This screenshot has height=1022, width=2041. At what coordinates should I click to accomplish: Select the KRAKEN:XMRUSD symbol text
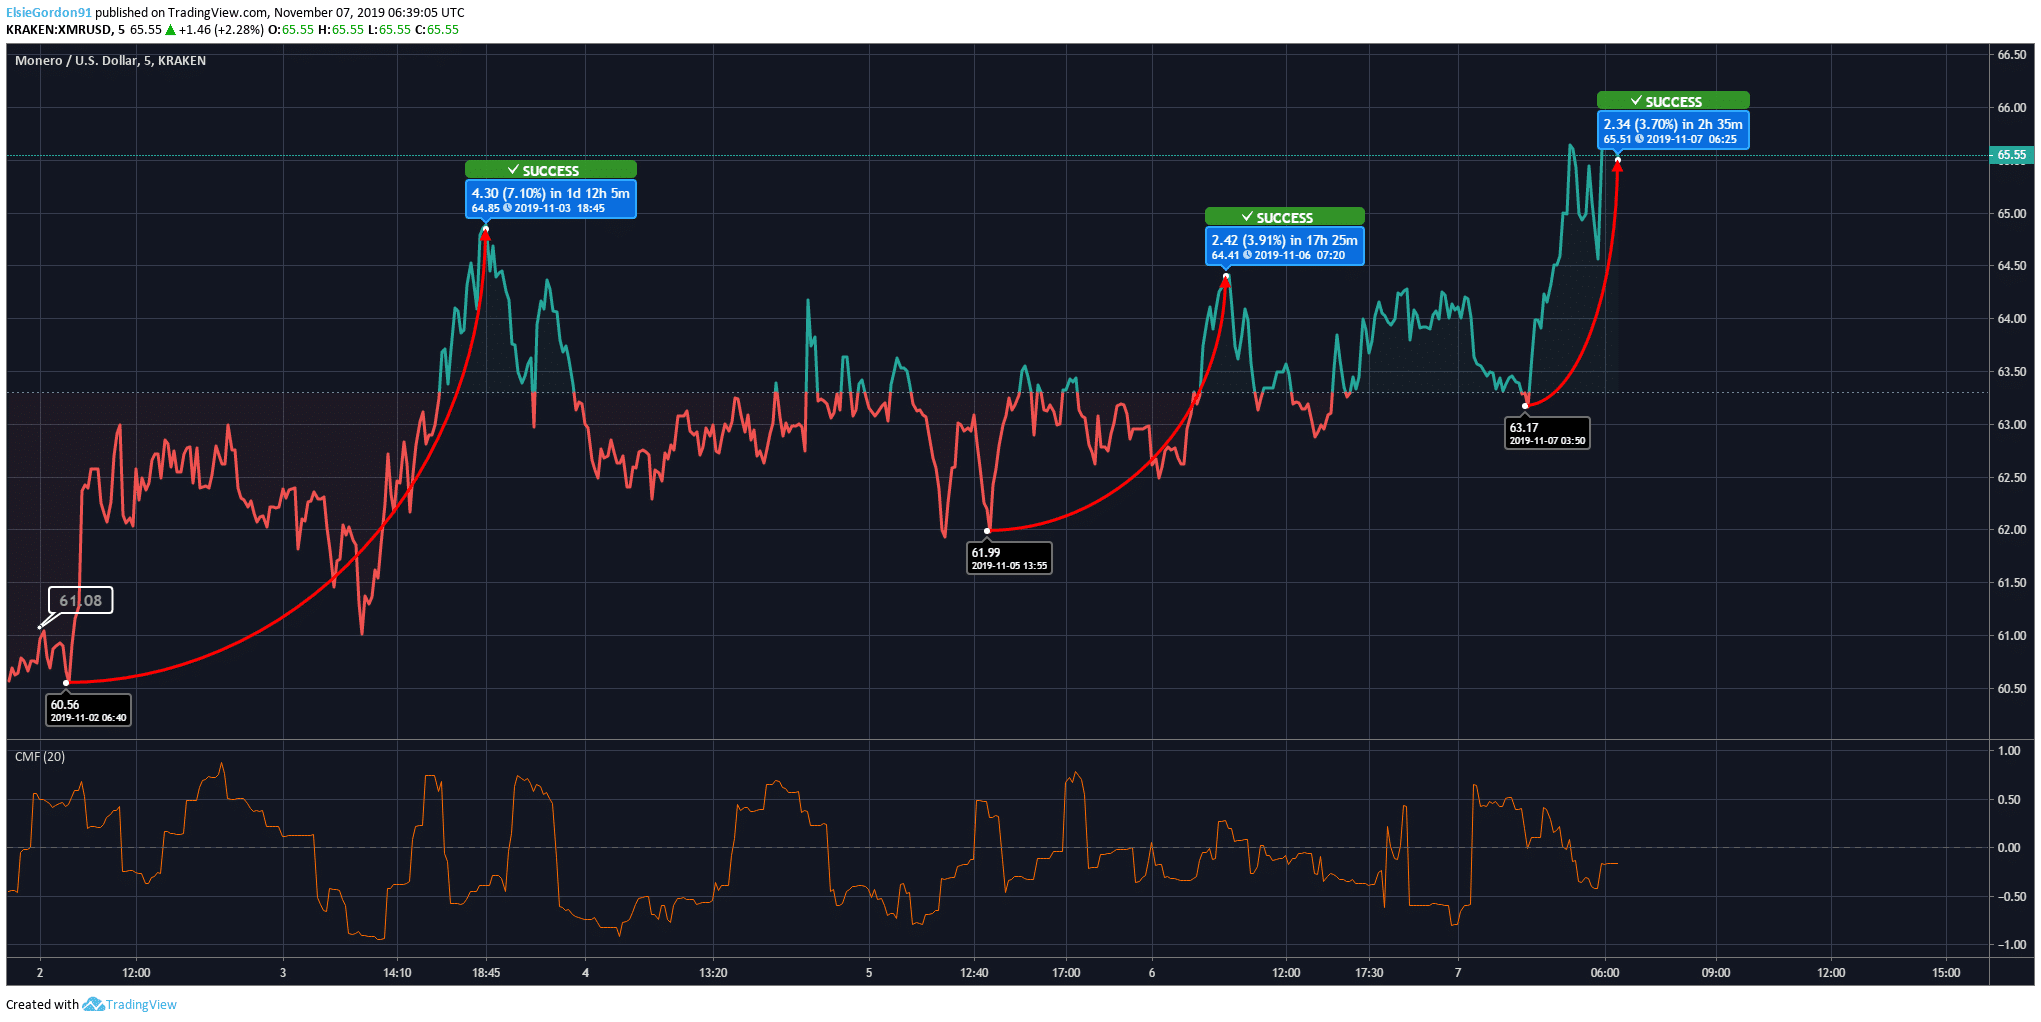coord(59,30)
